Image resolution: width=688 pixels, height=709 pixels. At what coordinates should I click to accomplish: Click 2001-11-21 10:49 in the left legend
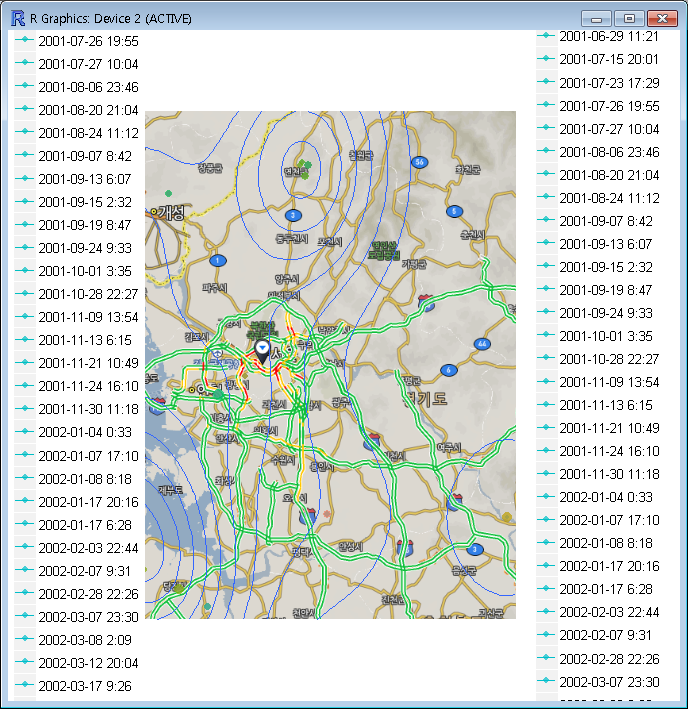(88, 363)
